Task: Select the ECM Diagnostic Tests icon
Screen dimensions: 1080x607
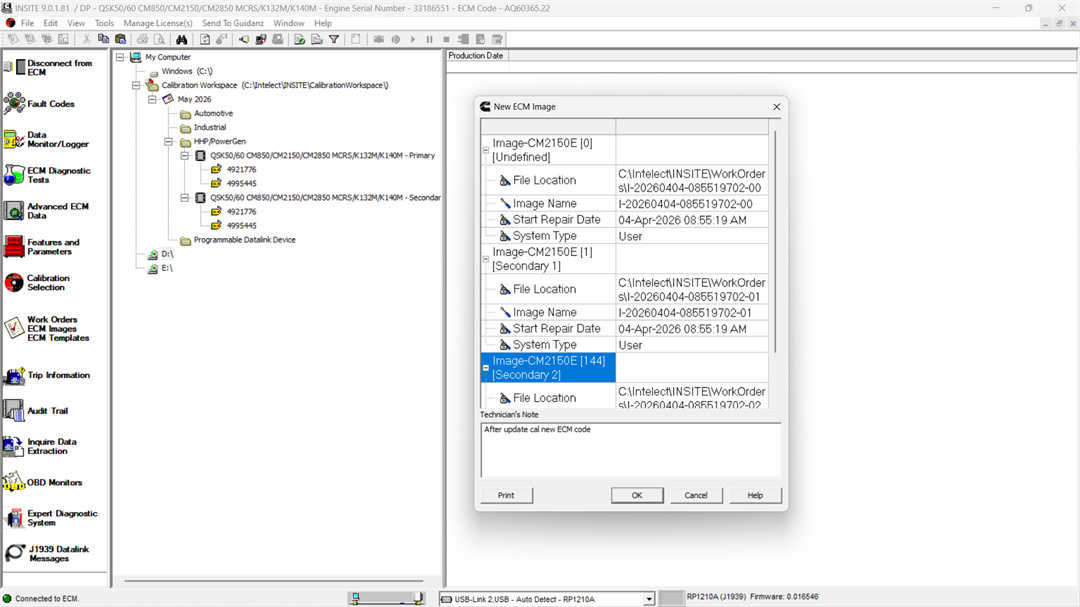Action: pyautogui.click(x=14, y=175)
